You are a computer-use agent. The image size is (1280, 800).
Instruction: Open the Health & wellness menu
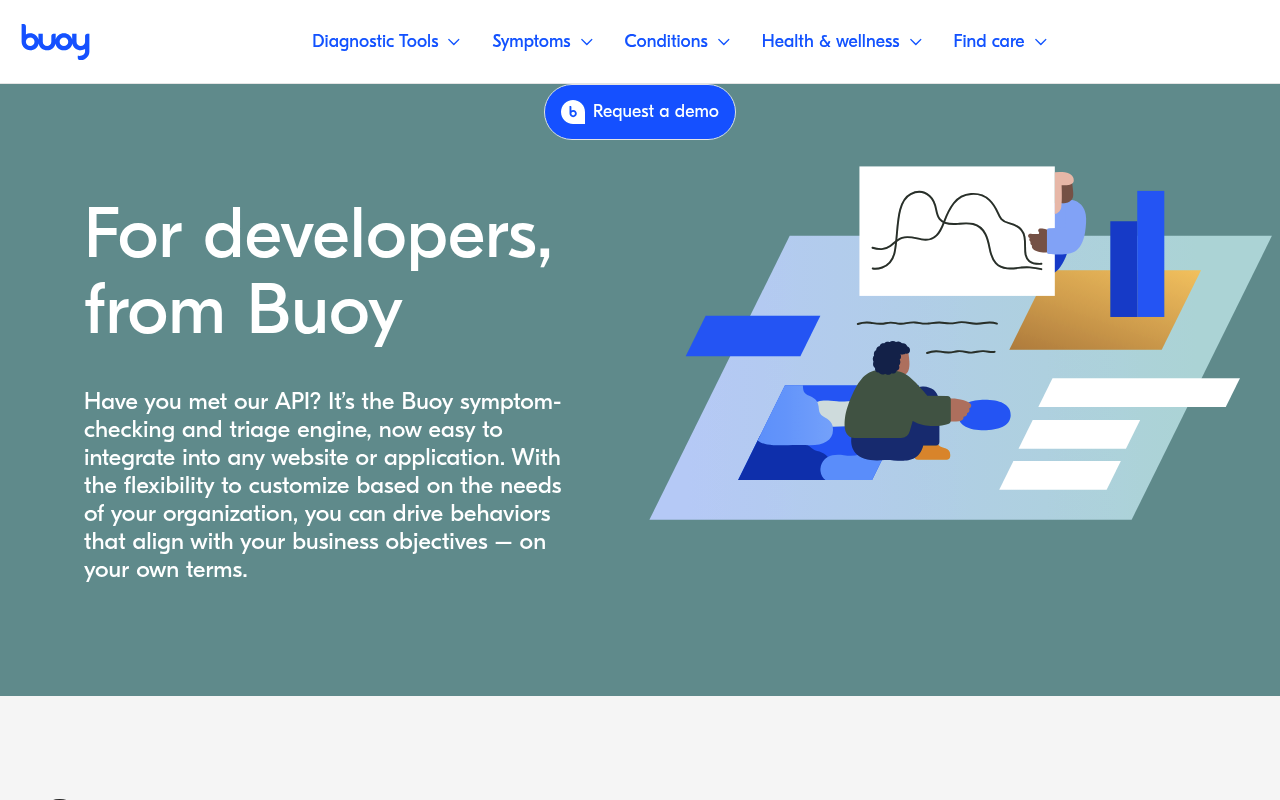(830, 41)
